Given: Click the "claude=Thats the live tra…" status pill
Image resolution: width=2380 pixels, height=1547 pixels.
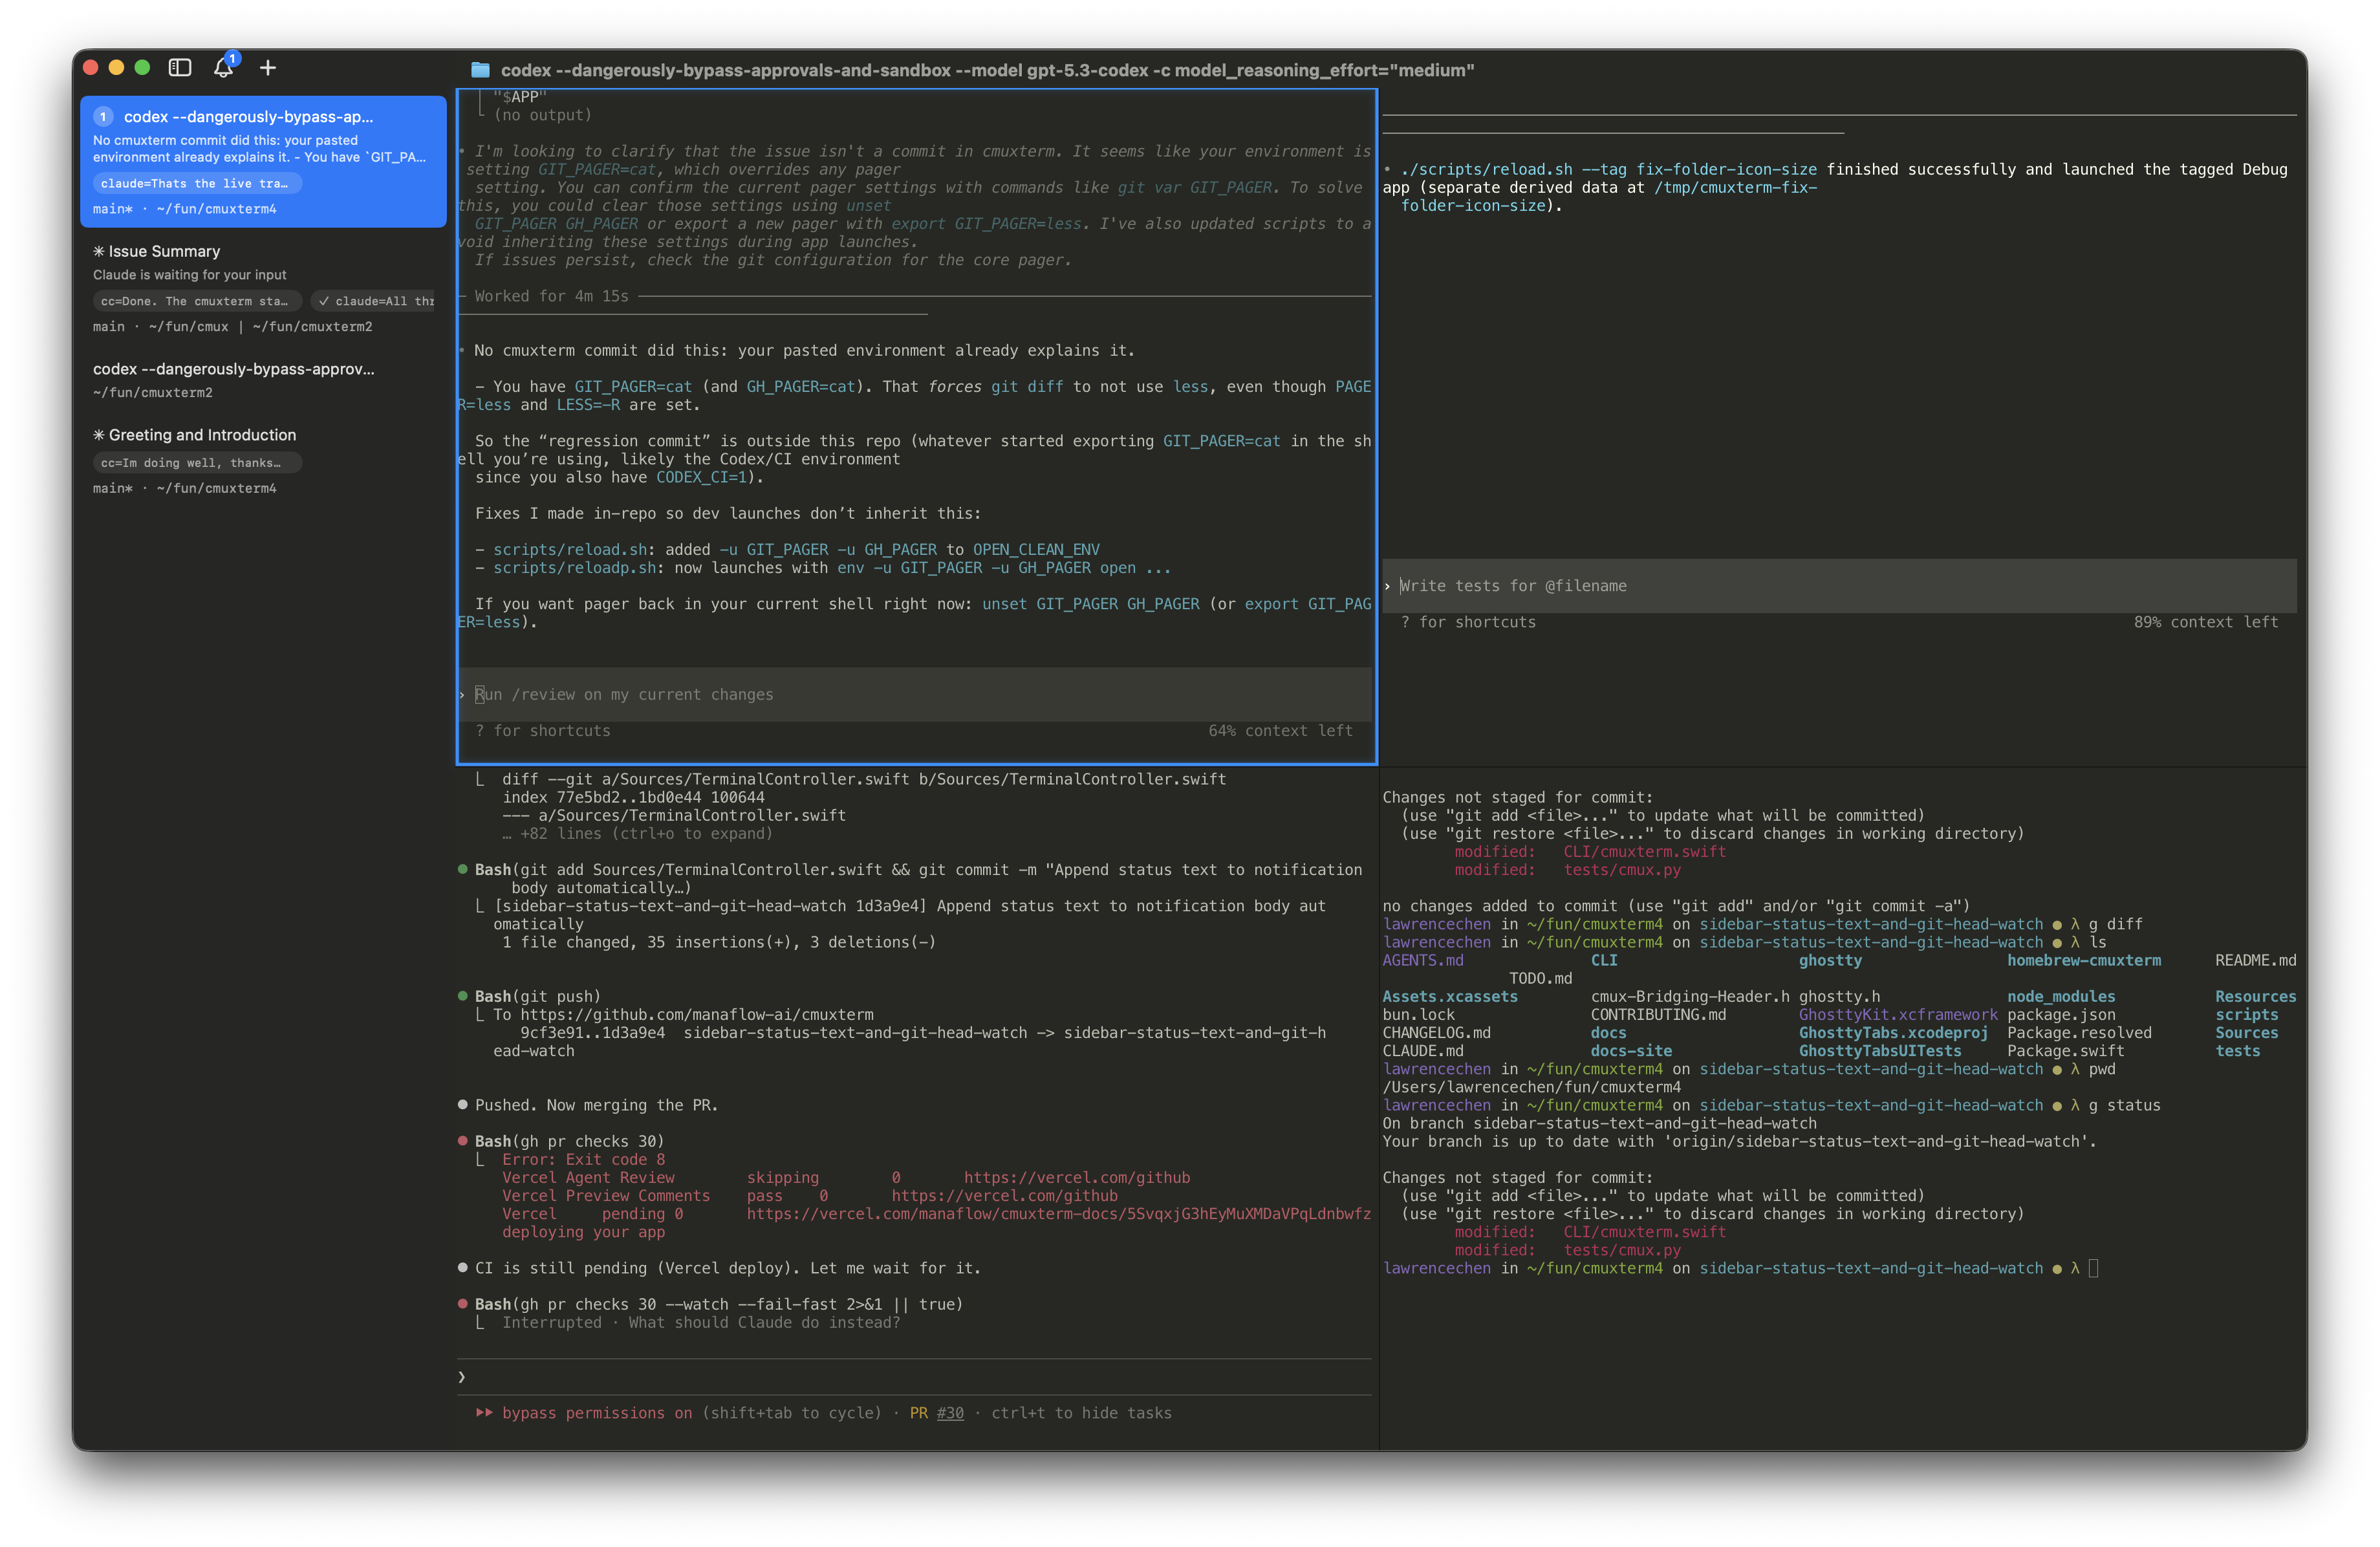Looking at the screenshot, I should click(x=197, y=183).
